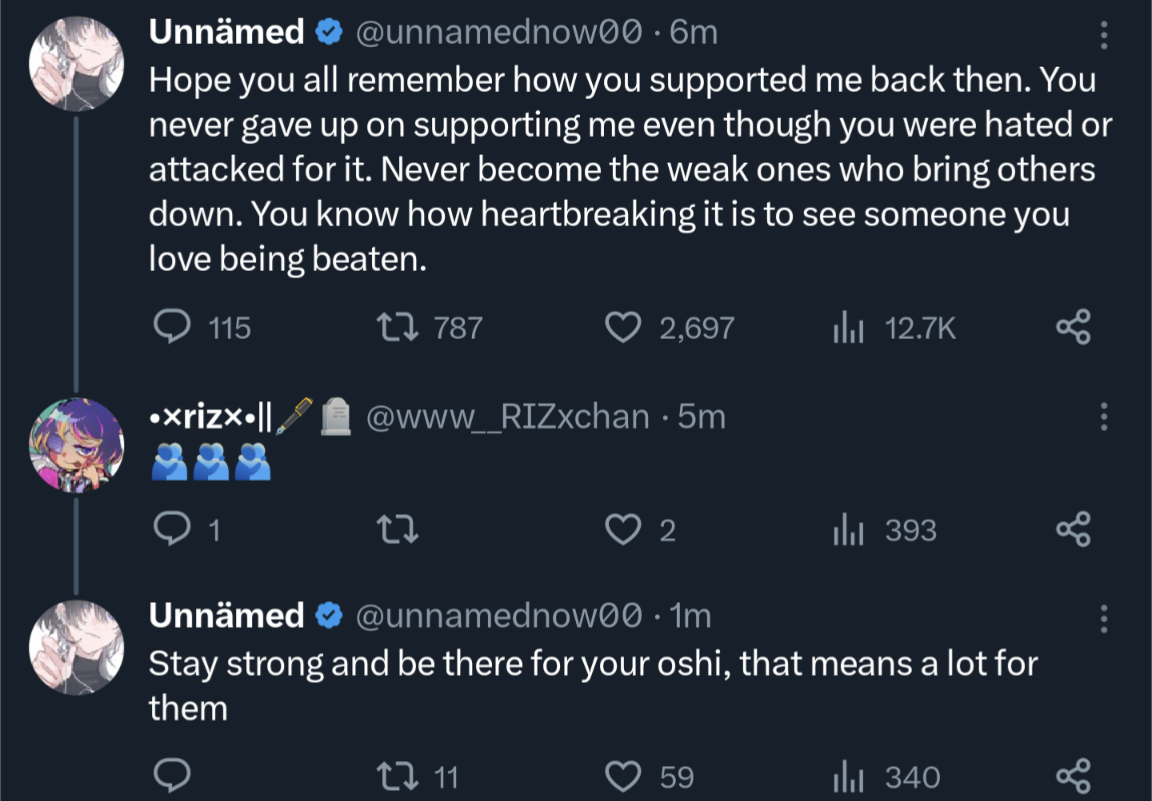This screenshot has width=1152, height=801.
Task: Open more options on the oshi tweet
Action: (1104, 618)
